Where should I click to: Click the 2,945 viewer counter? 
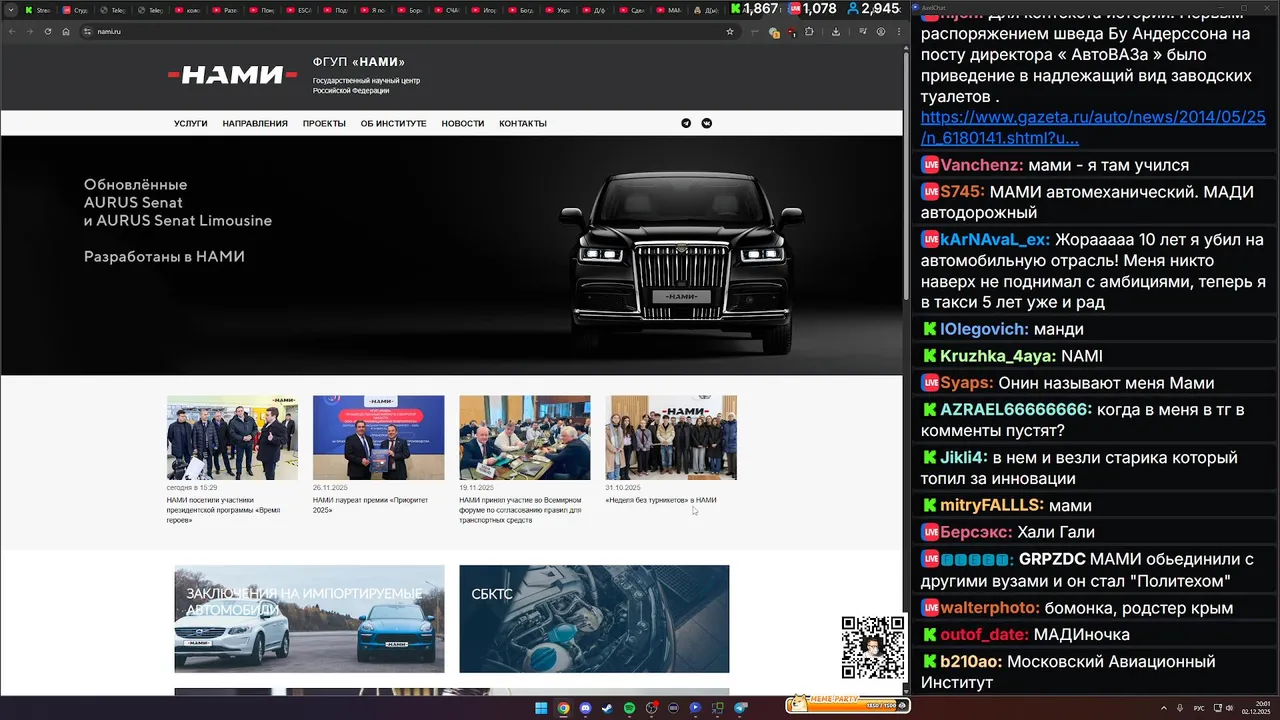tap(872, 9)
